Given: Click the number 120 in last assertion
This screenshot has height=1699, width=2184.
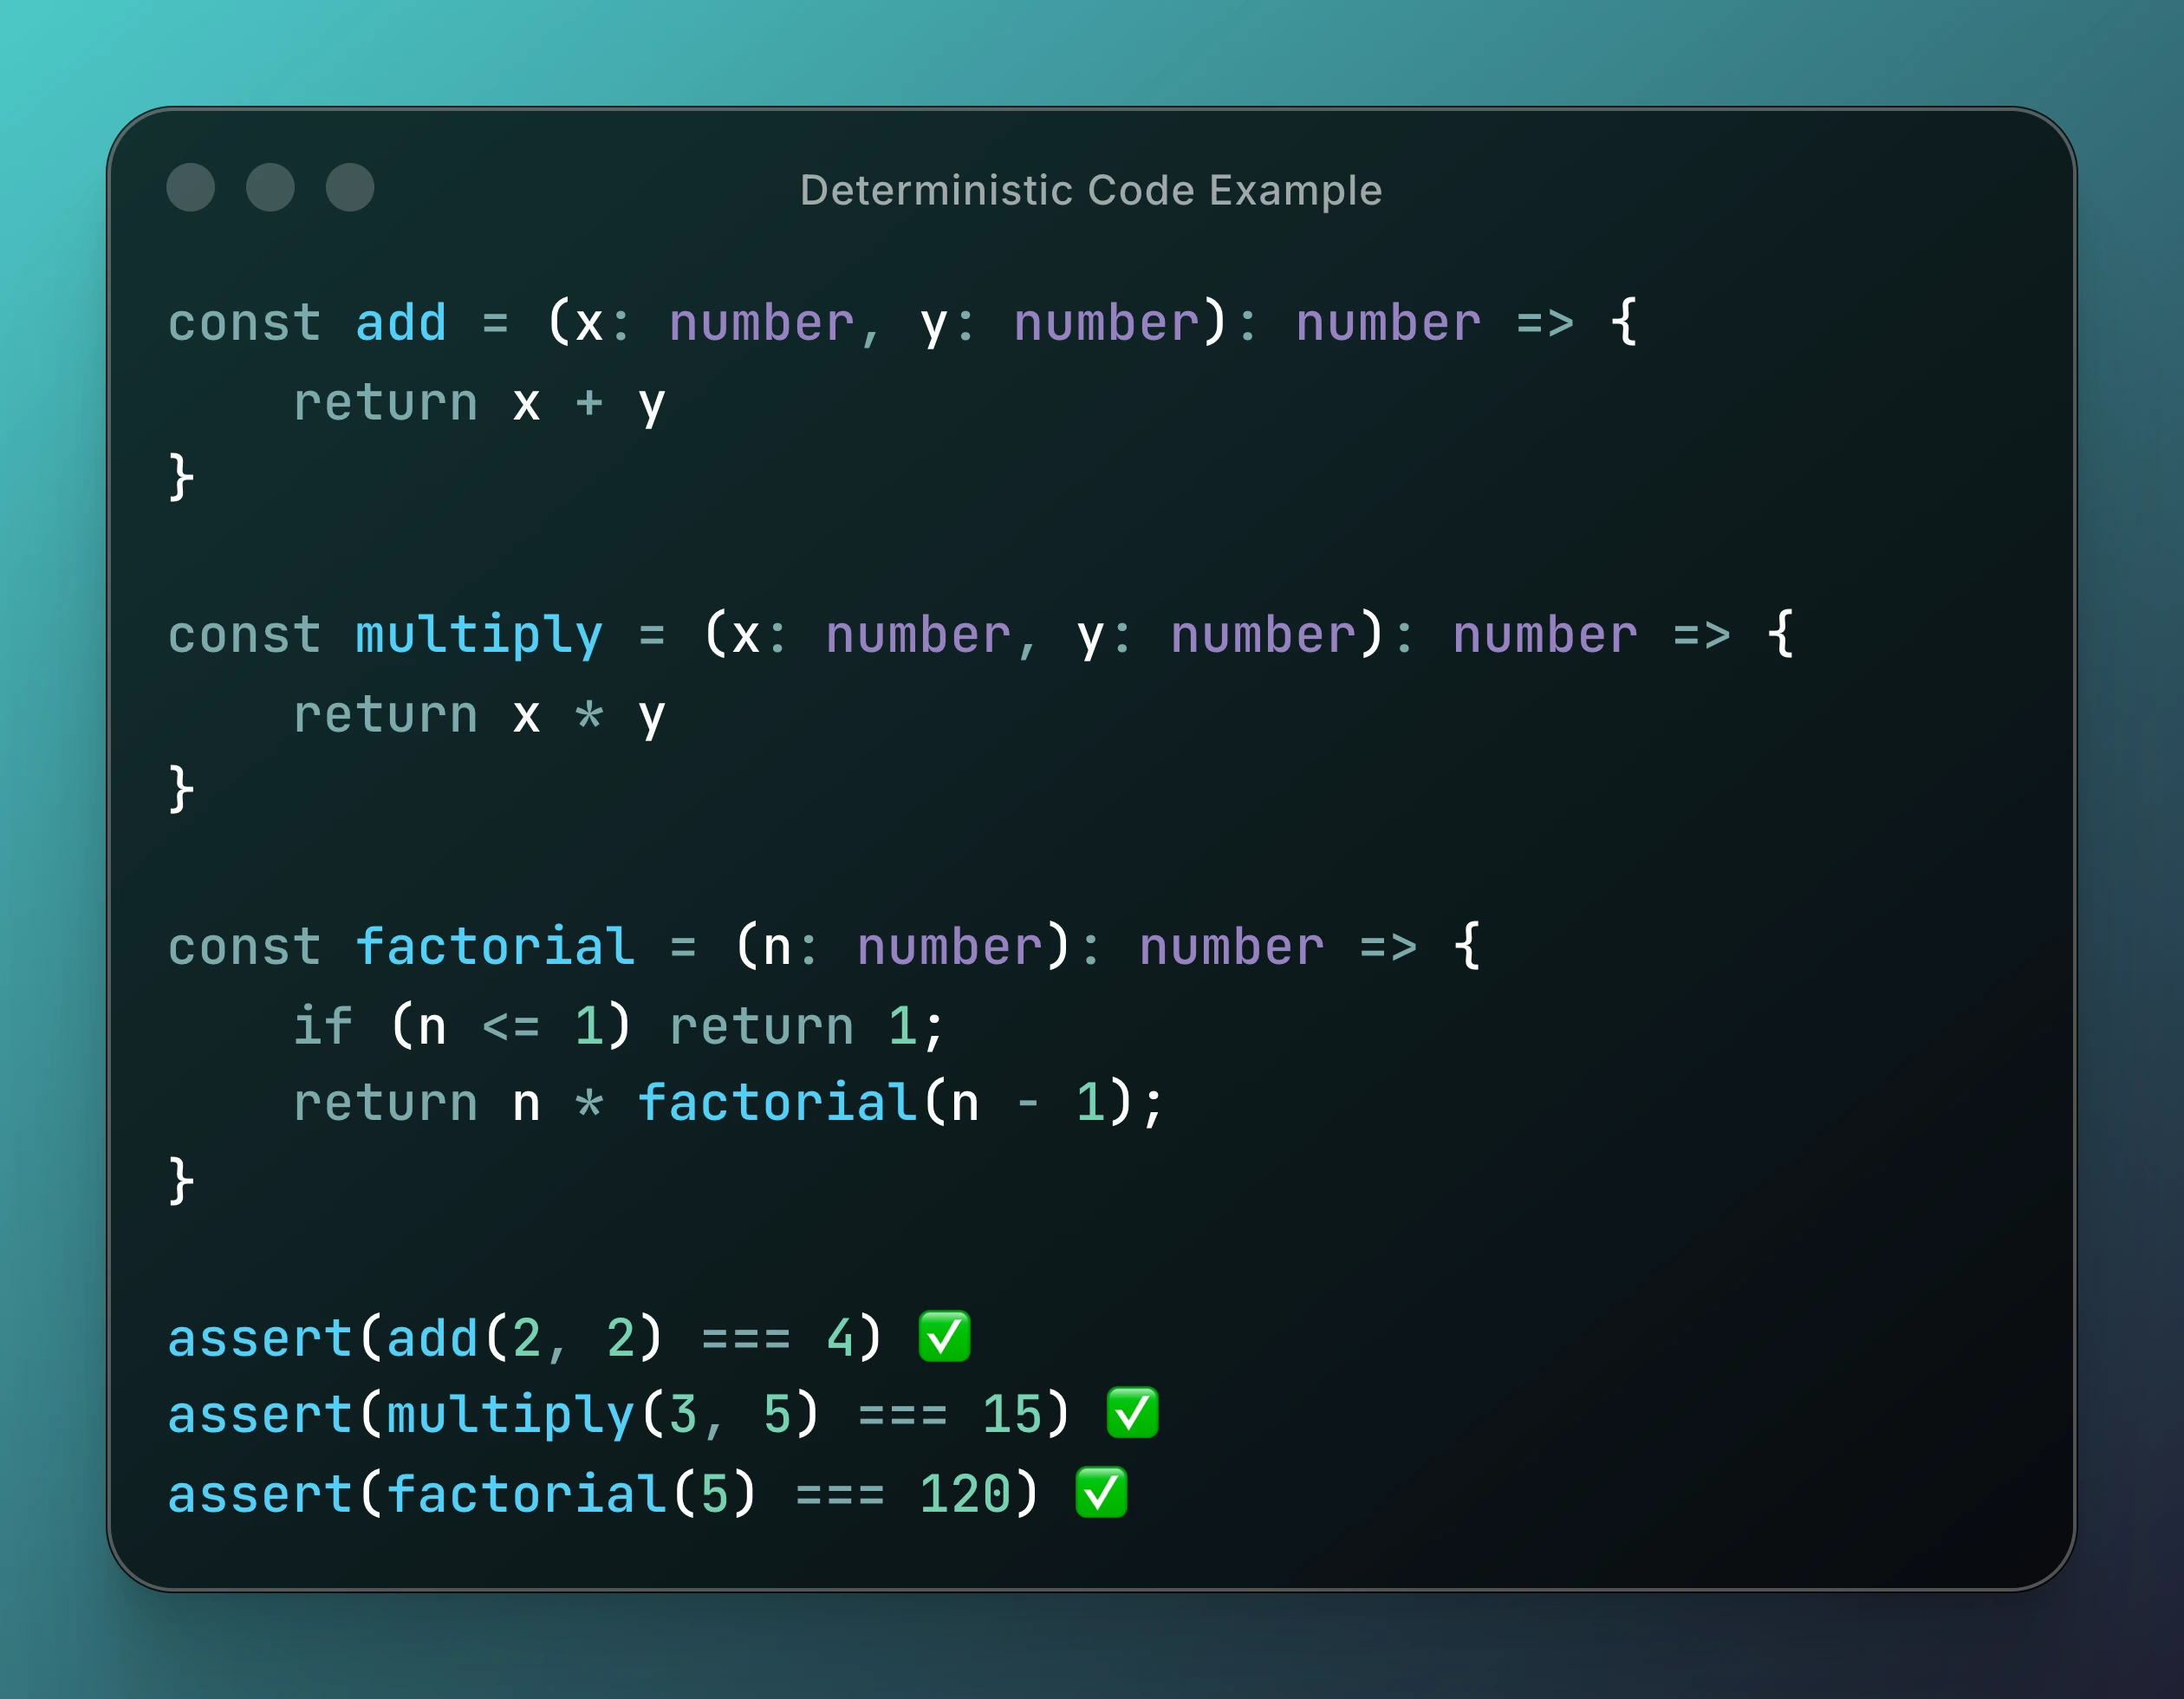Looking at the screenshot, I should [965, 1495].
